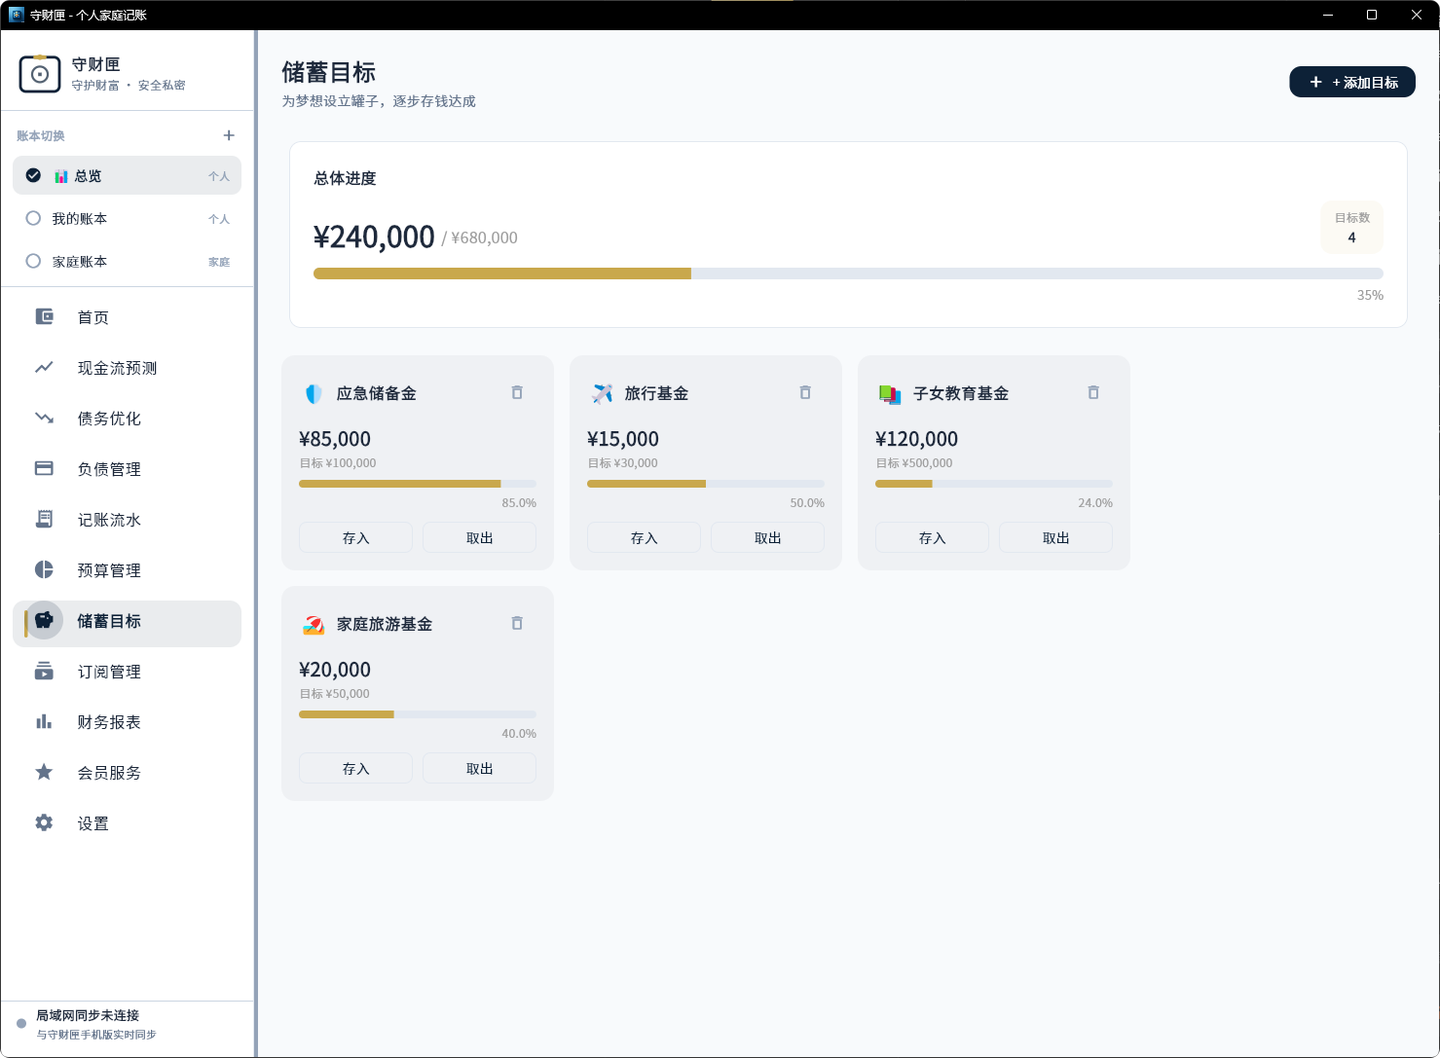The height and width of the screenshot is (1058, 1440).
Task: Add a new ledger with plus icon
Action: (x=229, y=135)
